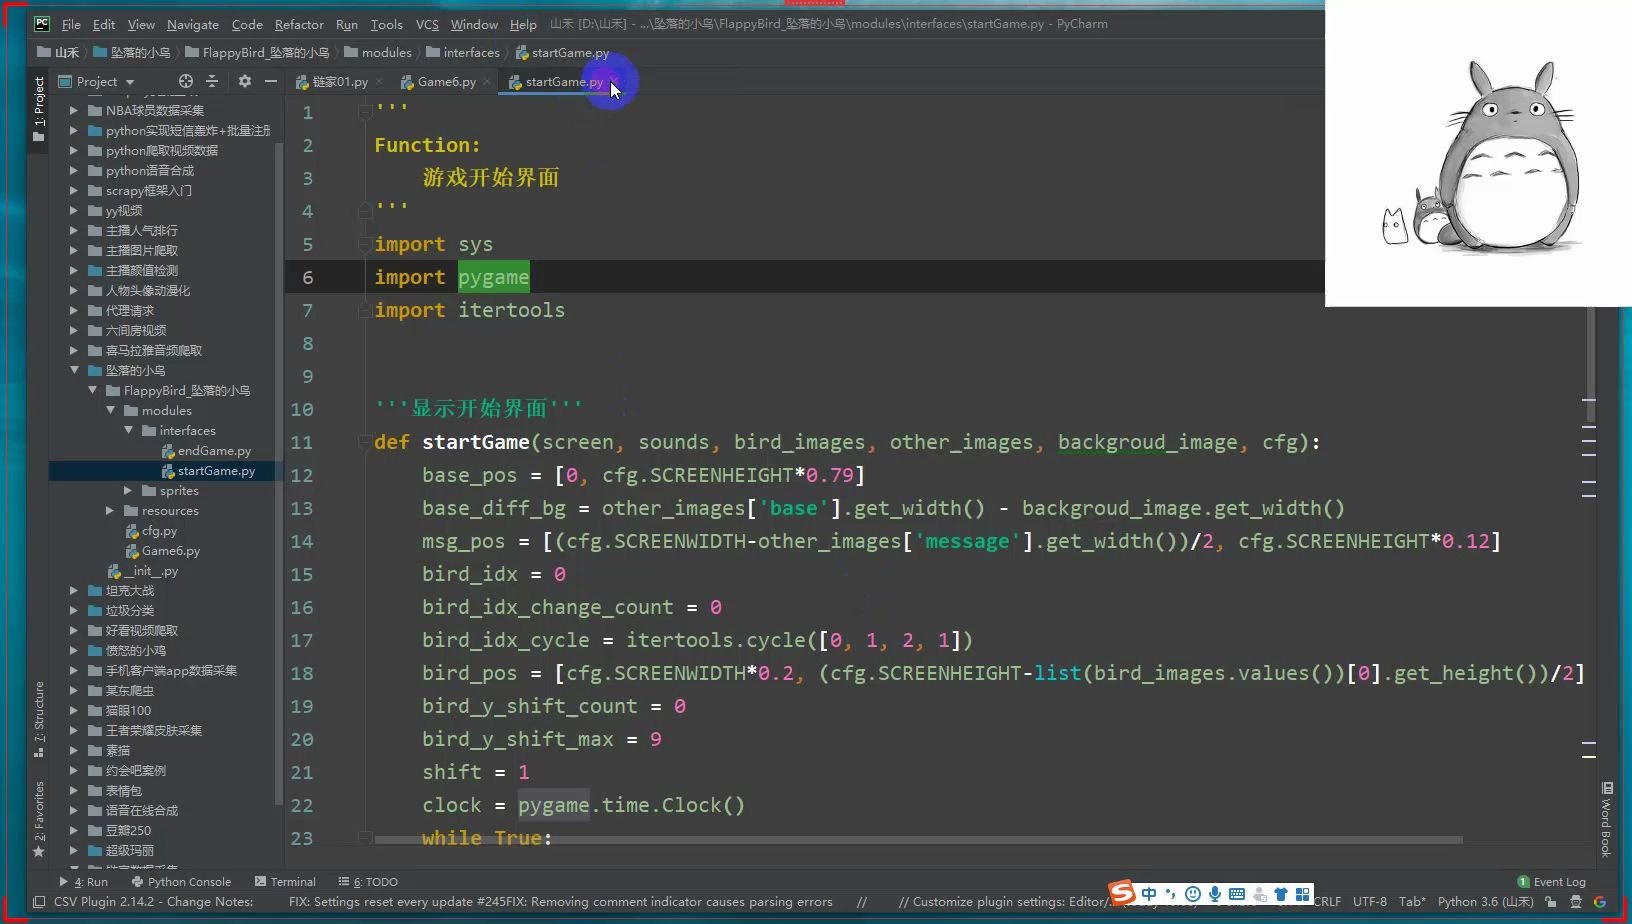This screenshot has width=1632, height=924.
Task: Open the VCS menu
Action: point(427,24)
